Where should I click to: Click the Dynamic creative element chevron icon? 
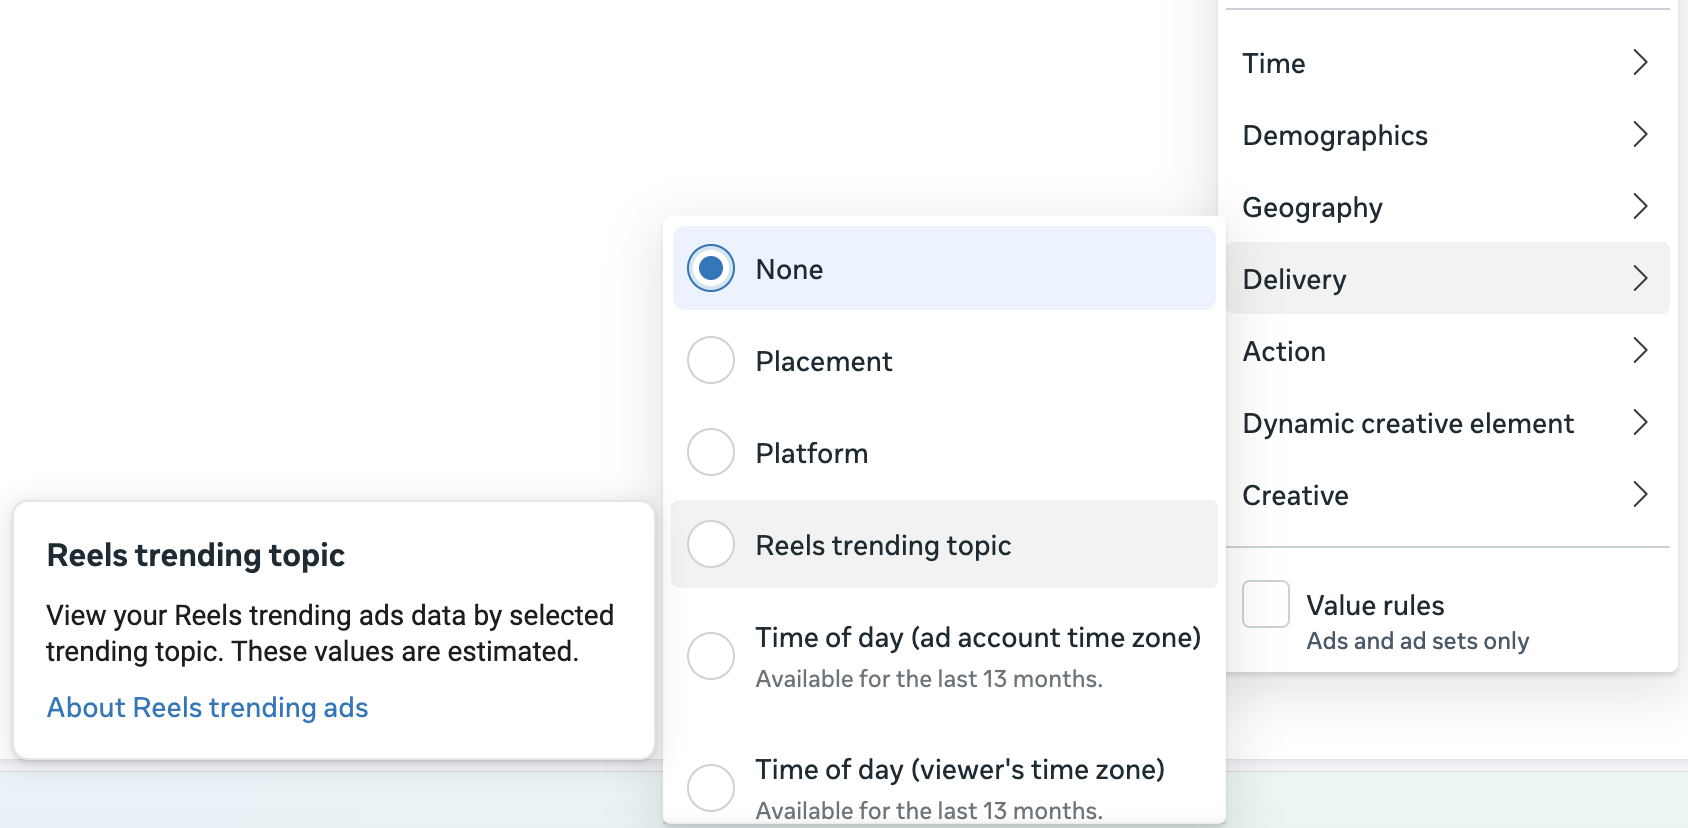[1639, 422]
